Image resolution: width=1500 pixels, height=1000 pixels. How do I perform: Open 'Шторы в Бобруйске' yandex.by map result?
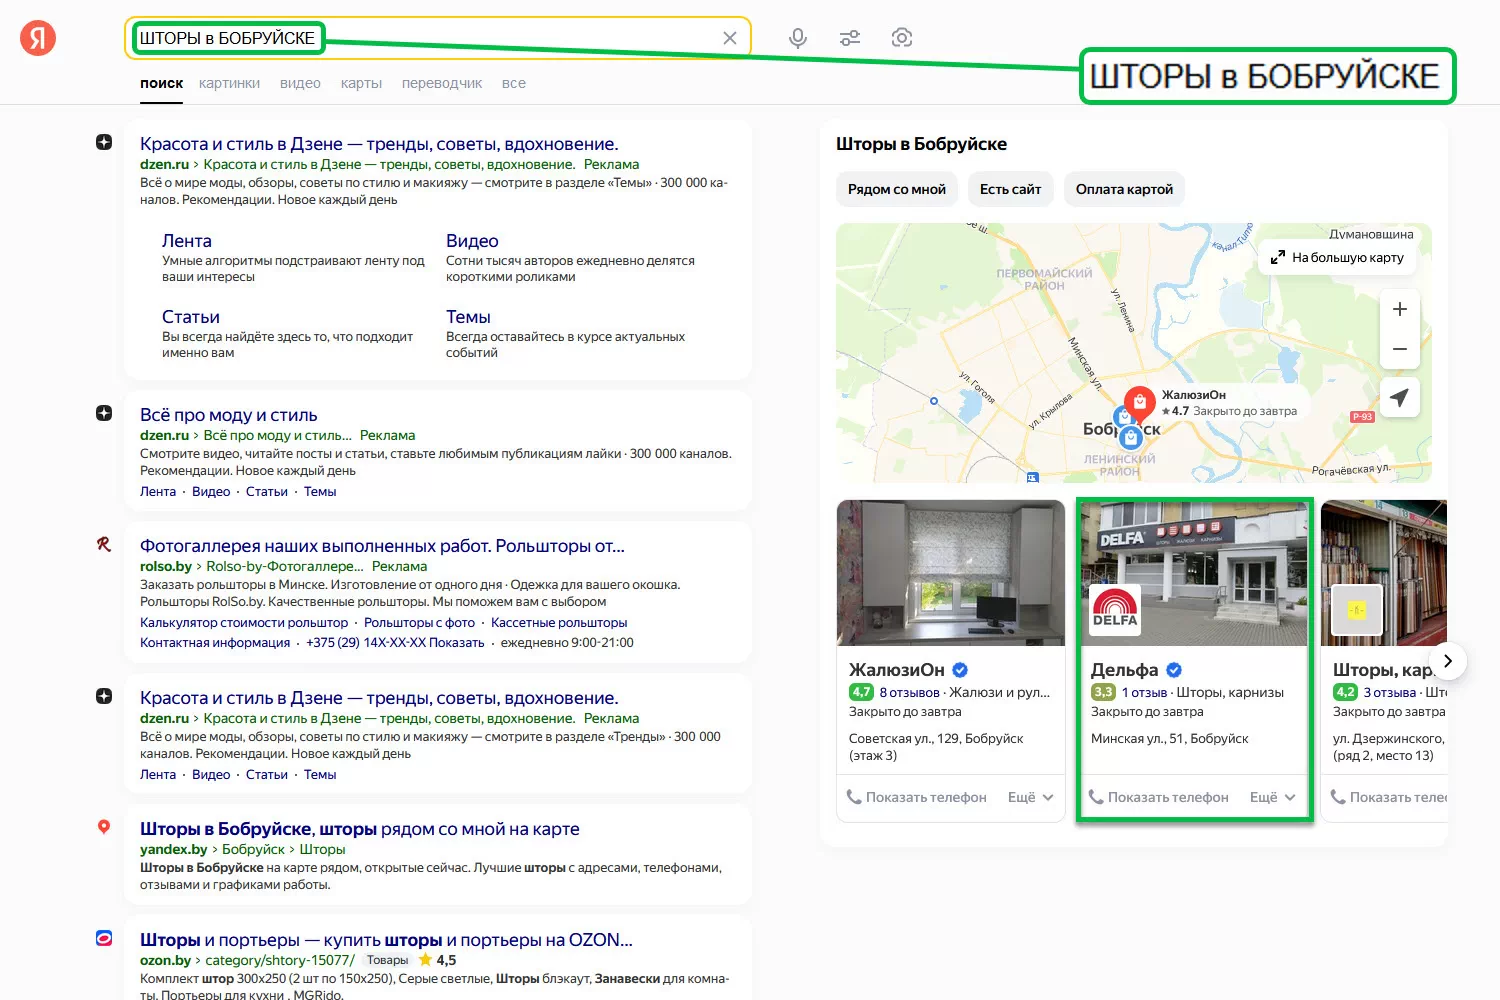[x=359, y=829]
